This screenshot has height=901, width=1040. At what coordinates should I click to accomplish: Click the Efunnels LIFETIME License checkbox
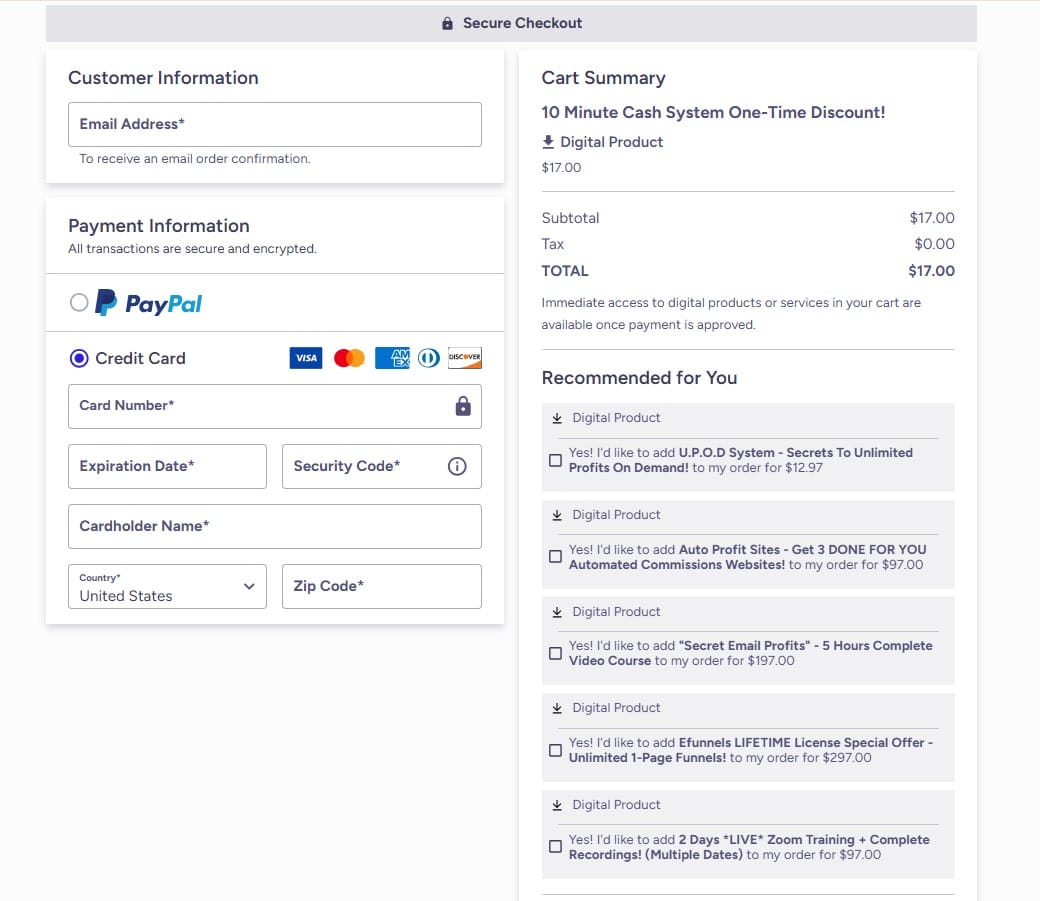coord(555,750)
